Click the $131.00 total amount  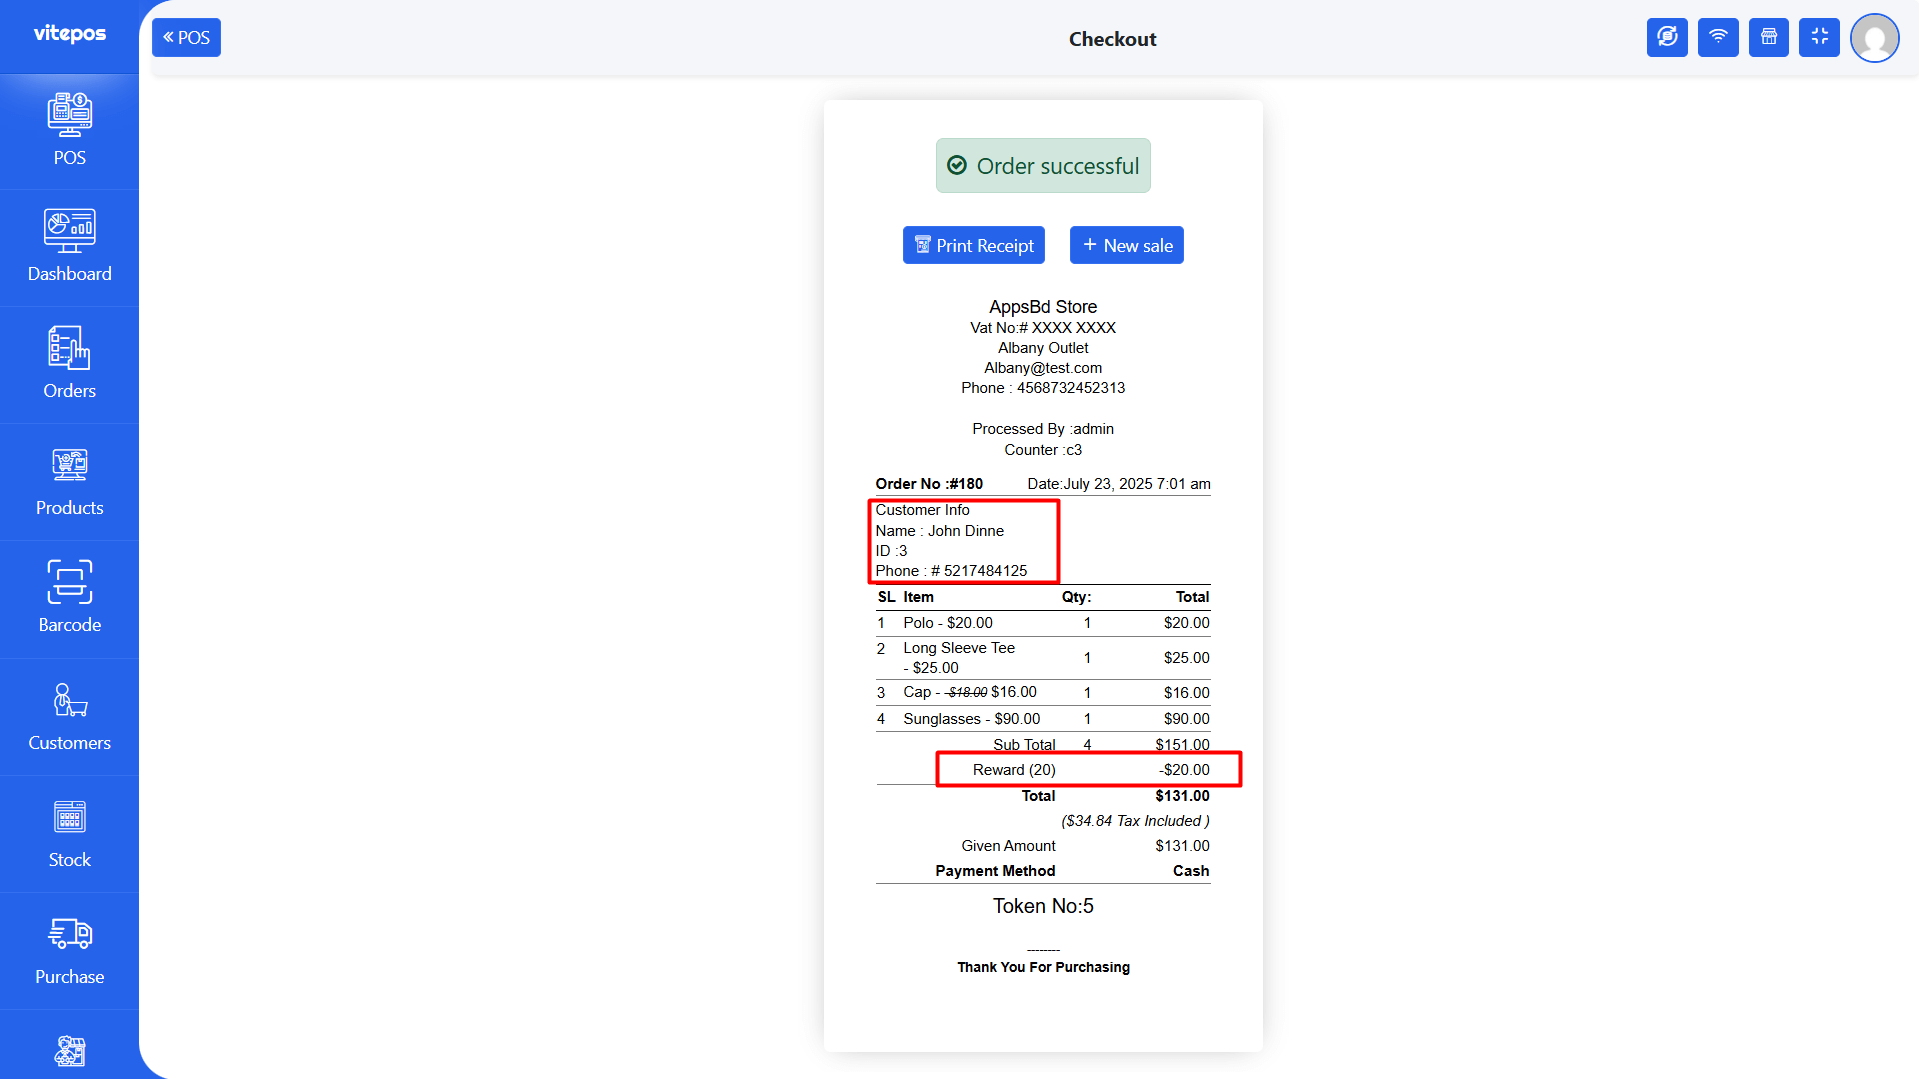click(x=1182, y=796)
